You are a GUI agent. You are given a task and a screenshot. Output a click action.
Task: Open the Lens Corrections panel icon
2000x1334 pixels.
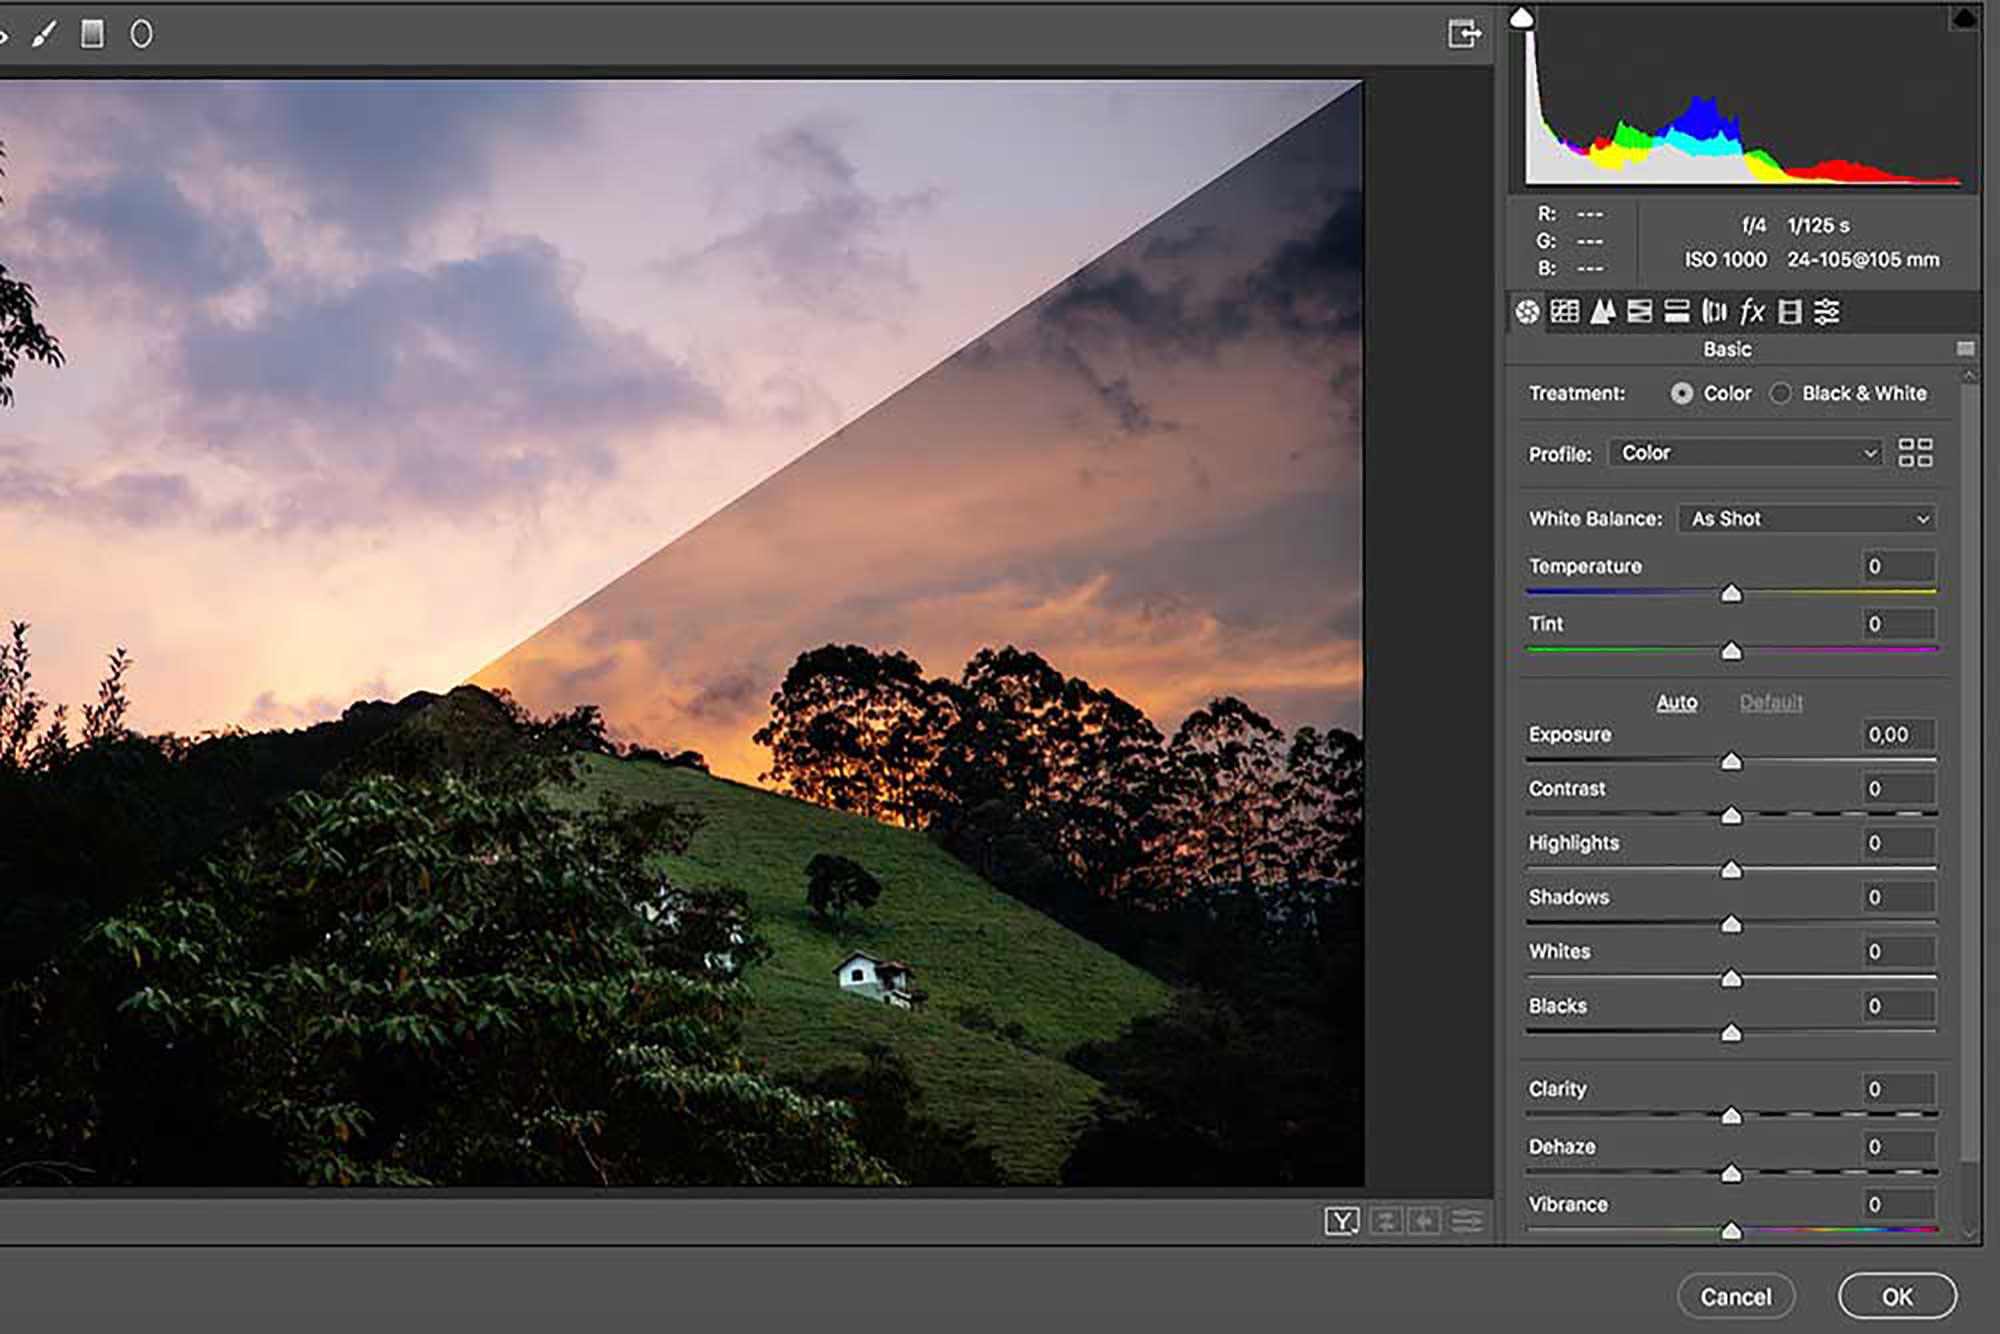1714,312
